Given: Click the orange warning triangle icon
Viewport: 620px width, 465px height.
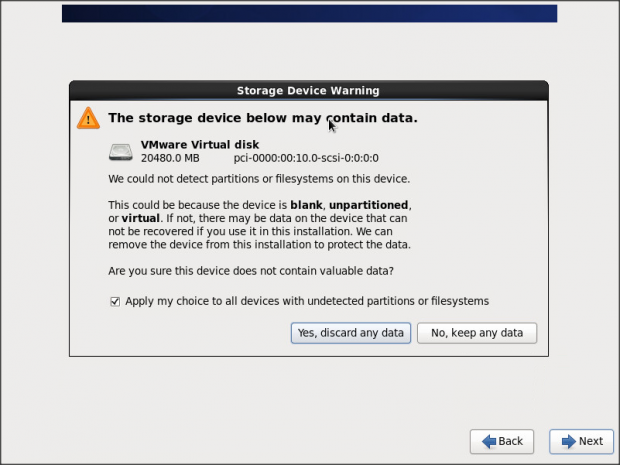Looking at the screenshot, I should click(88, 118).
